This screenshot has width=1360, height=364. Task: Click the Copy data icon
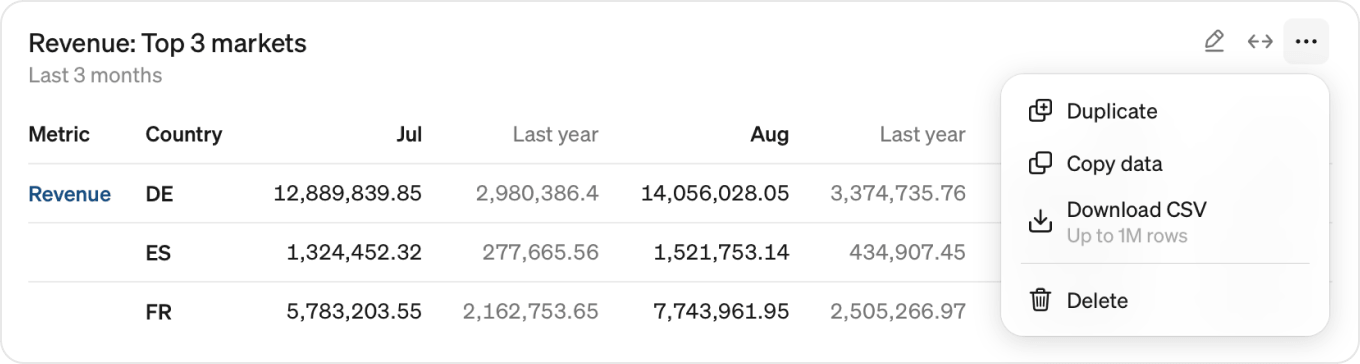coord(1040,163)
